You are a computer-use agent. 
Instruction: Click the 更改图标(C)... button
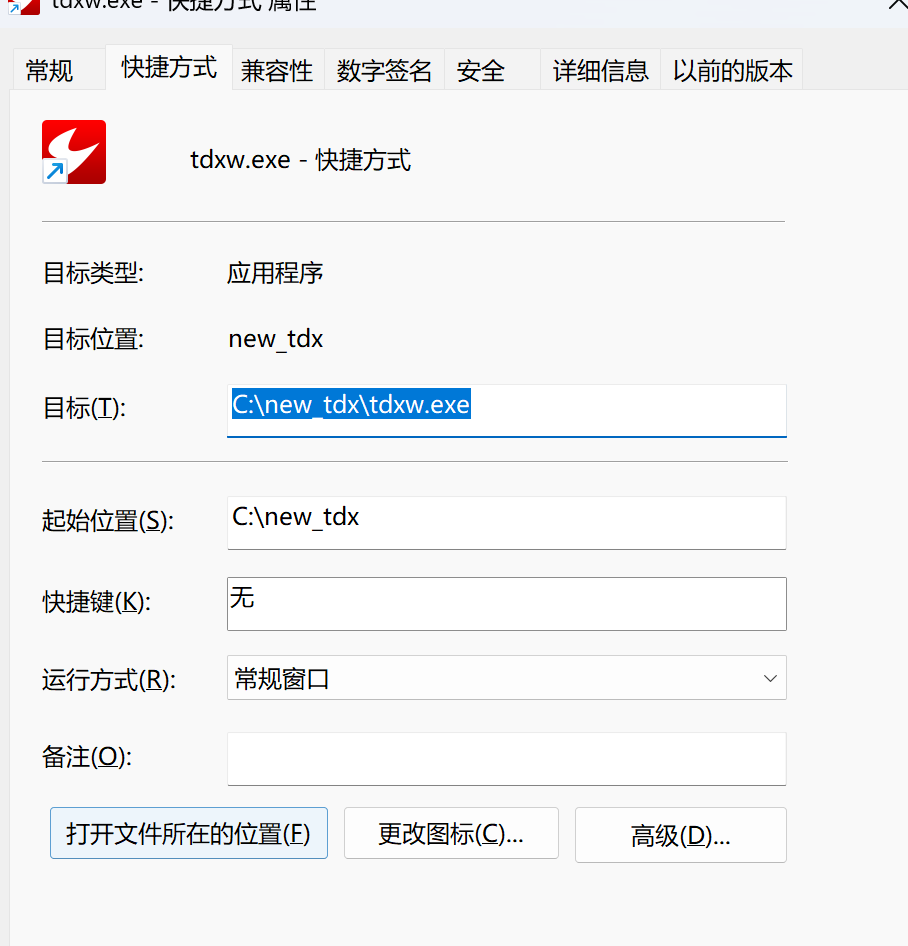point(451,833)
